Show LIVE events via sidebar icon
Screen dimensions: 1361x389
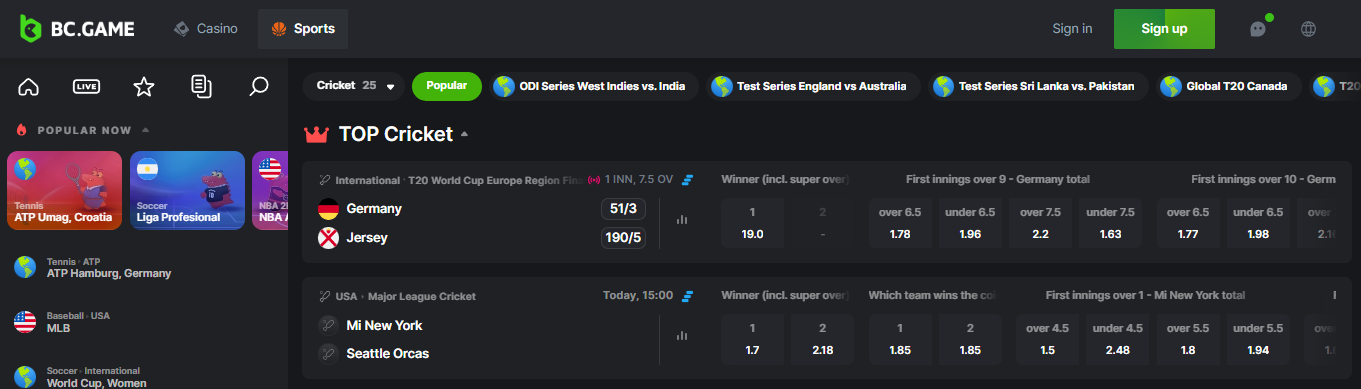click(86, 87)
